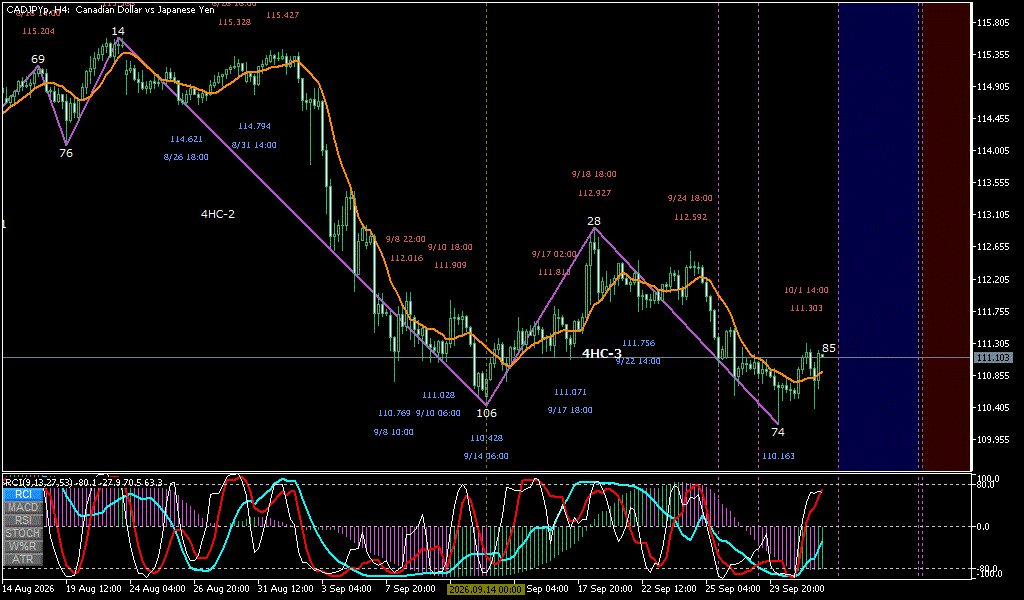Viewport: 1024px width, 600px height.
Task: Click the 29 Sep 20:00 time axis label
Action: (797, 589)
